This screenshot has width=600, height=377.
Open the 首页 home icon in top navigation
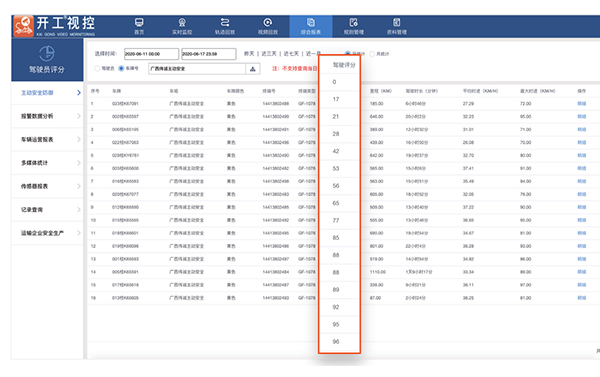click(x=139, y=22)
